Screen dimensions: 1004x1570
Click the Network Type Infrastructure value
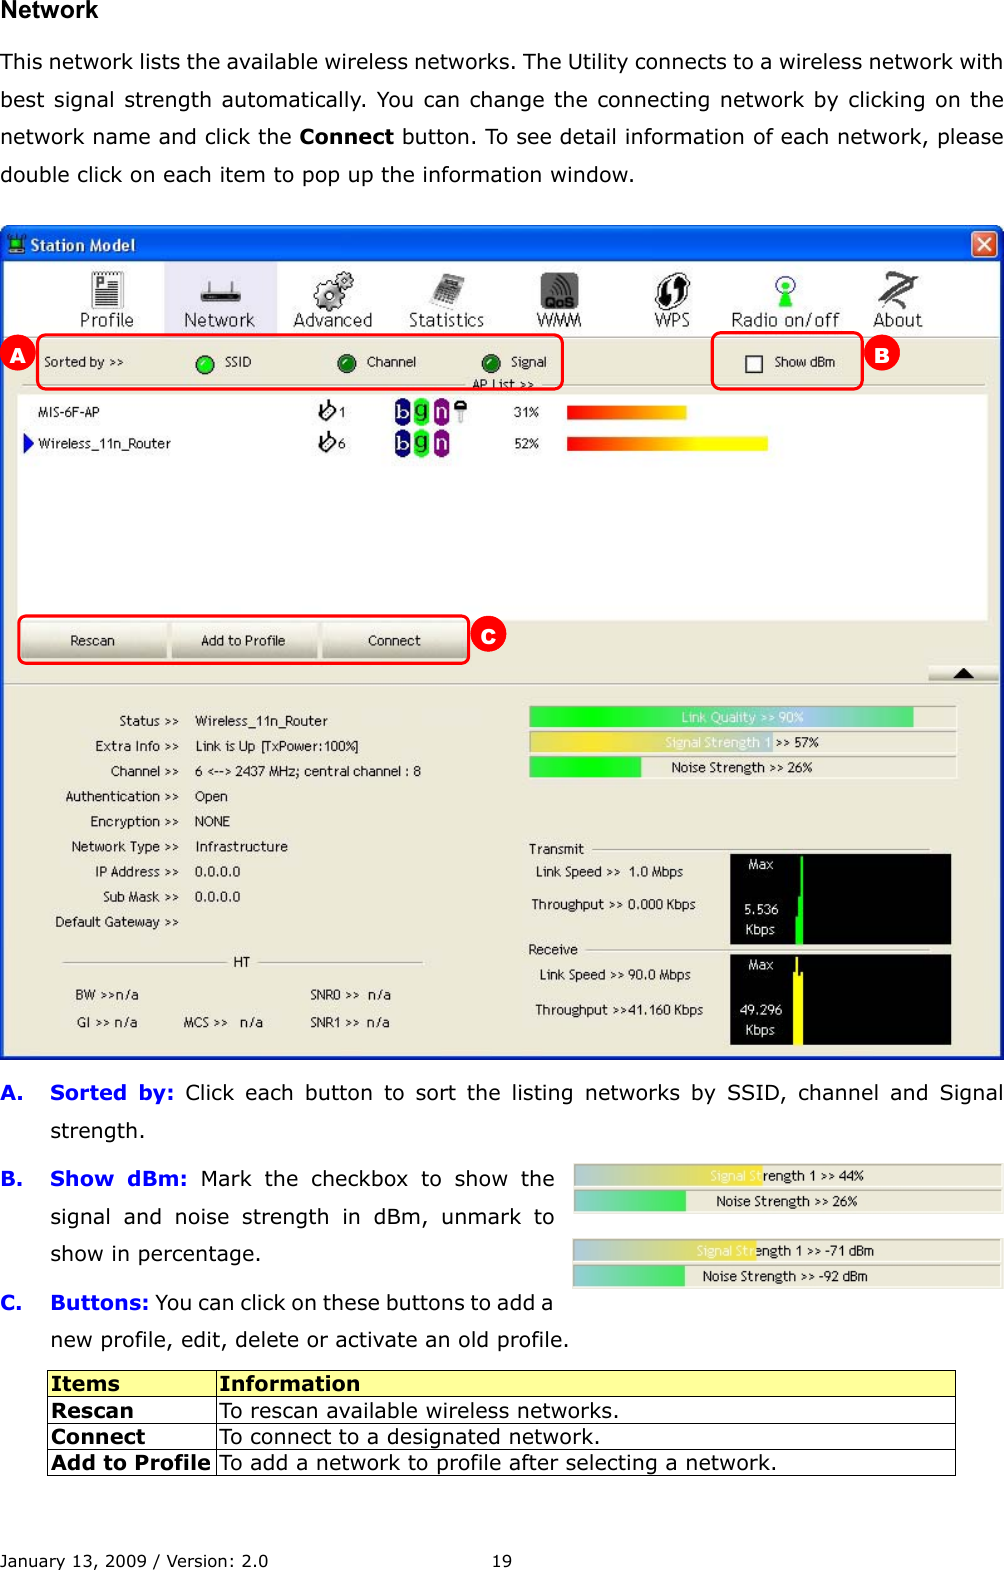point(241,846)
